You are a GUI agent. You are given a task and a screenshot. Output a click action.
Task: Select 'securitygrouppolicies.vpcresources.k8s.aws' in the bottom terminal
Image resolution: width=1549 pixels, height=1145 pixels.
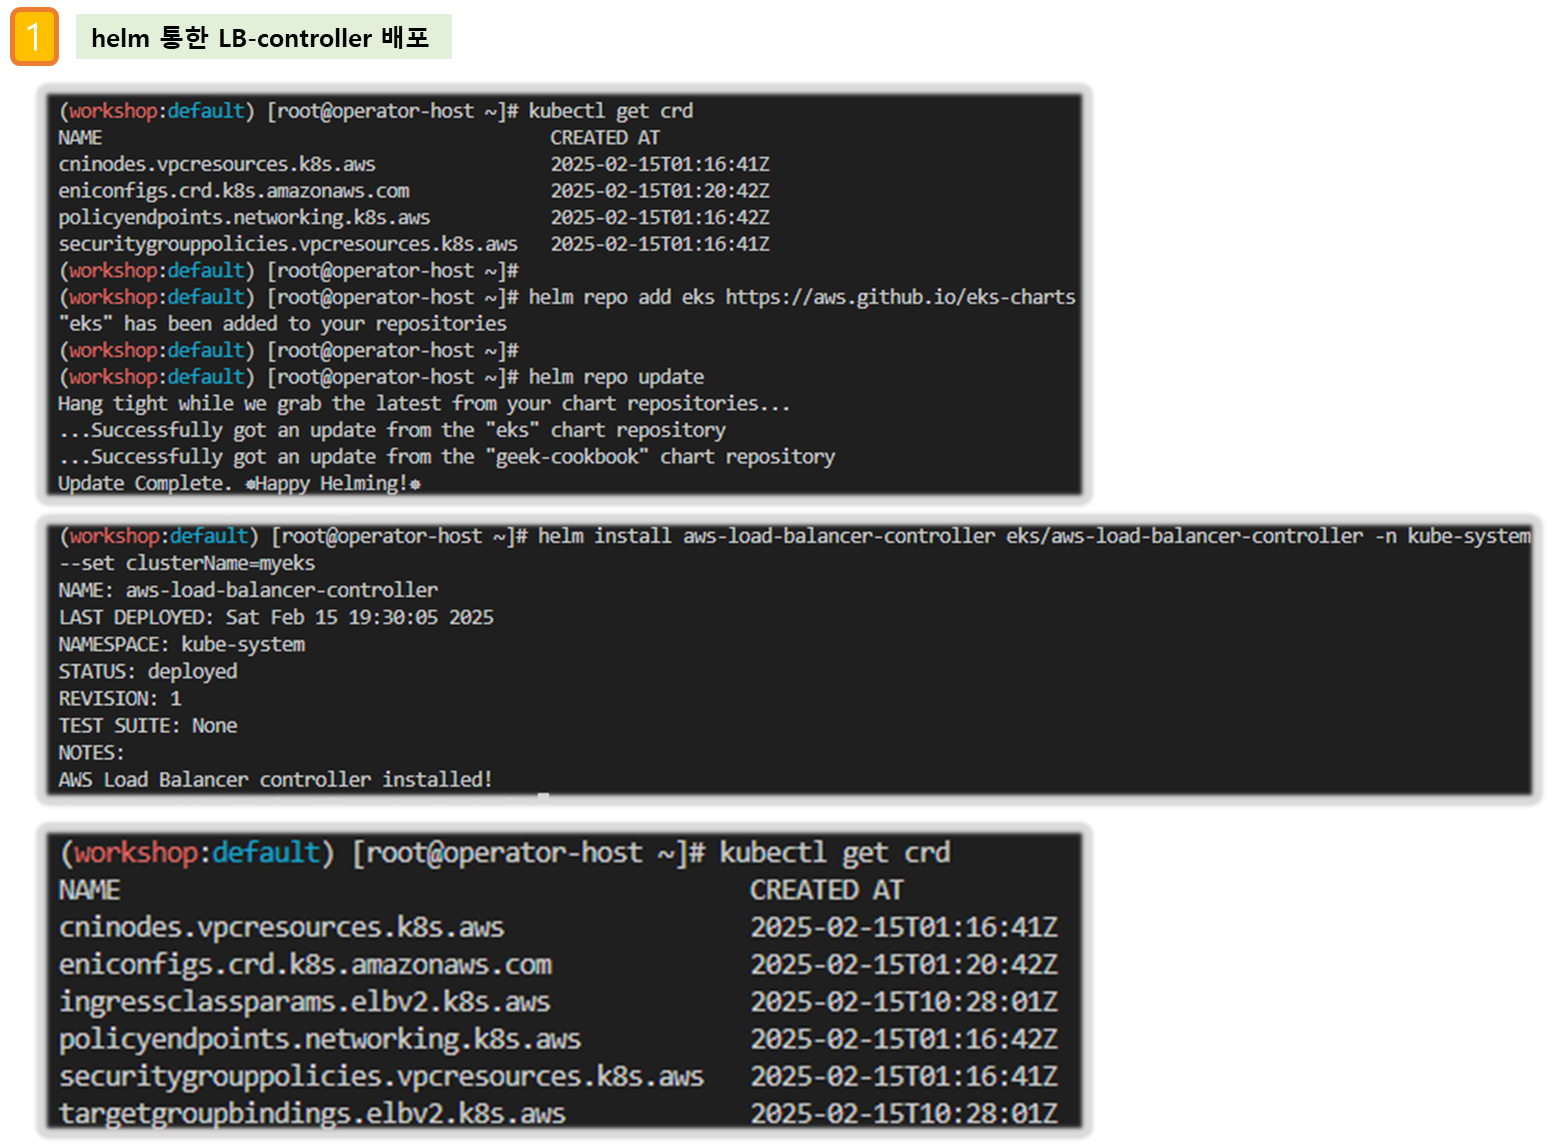tap(381, 1076)
